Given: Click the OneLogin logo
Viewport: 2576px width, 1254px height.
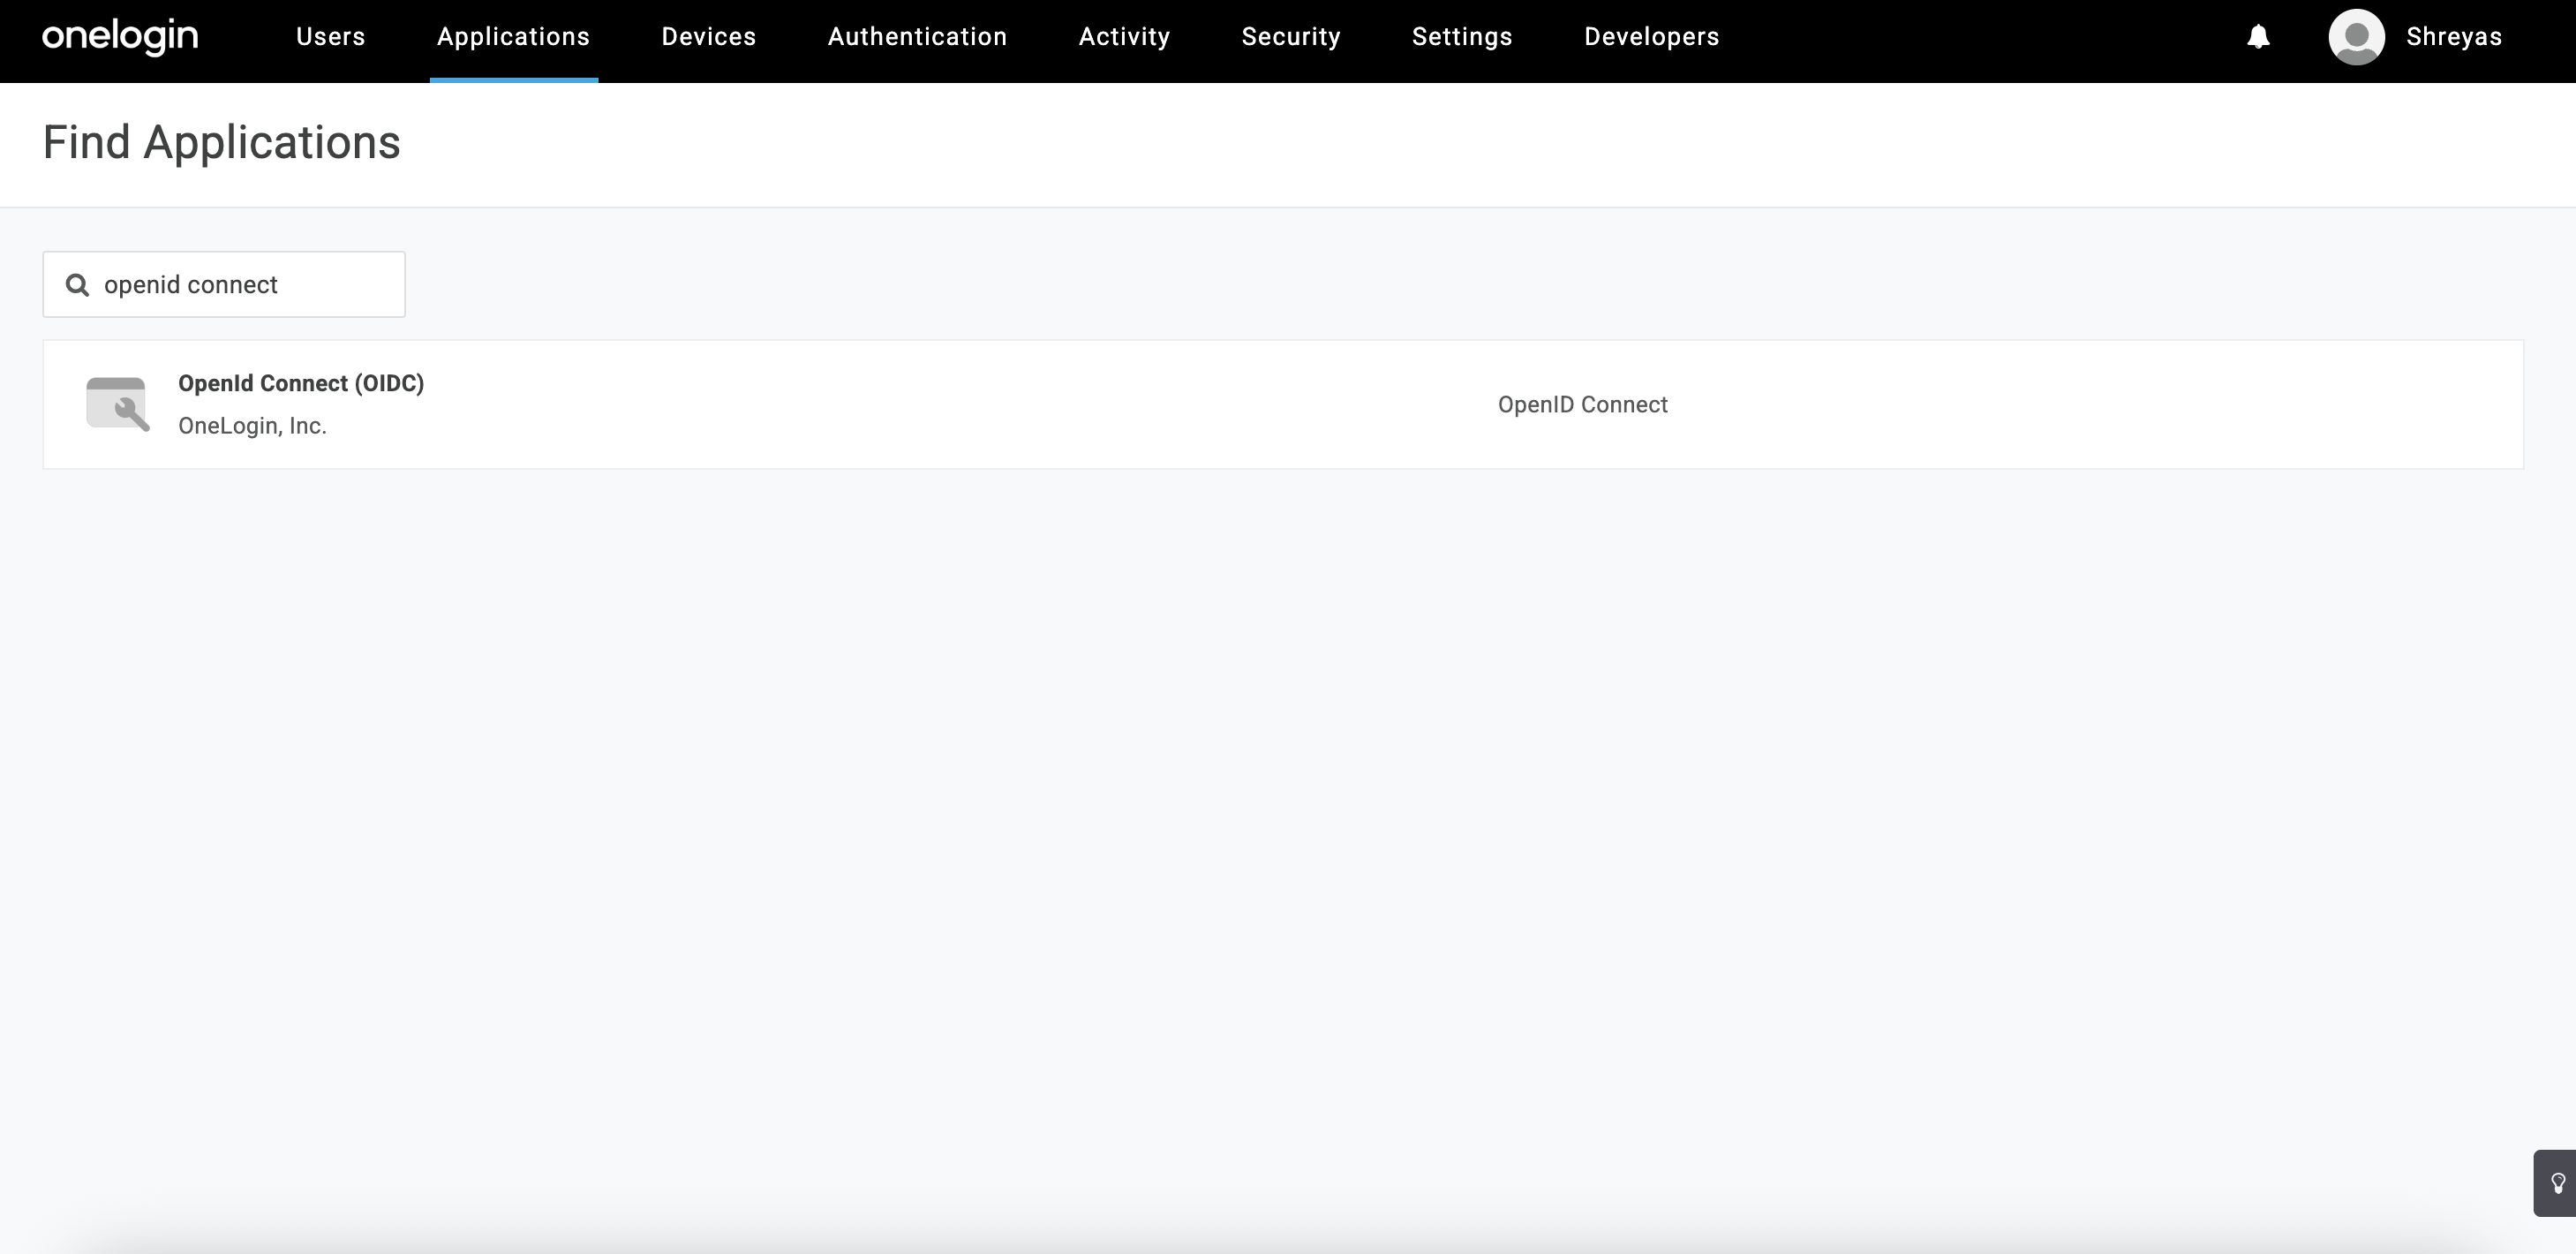Looking at the screenshot, I should [x=120, y=37].
